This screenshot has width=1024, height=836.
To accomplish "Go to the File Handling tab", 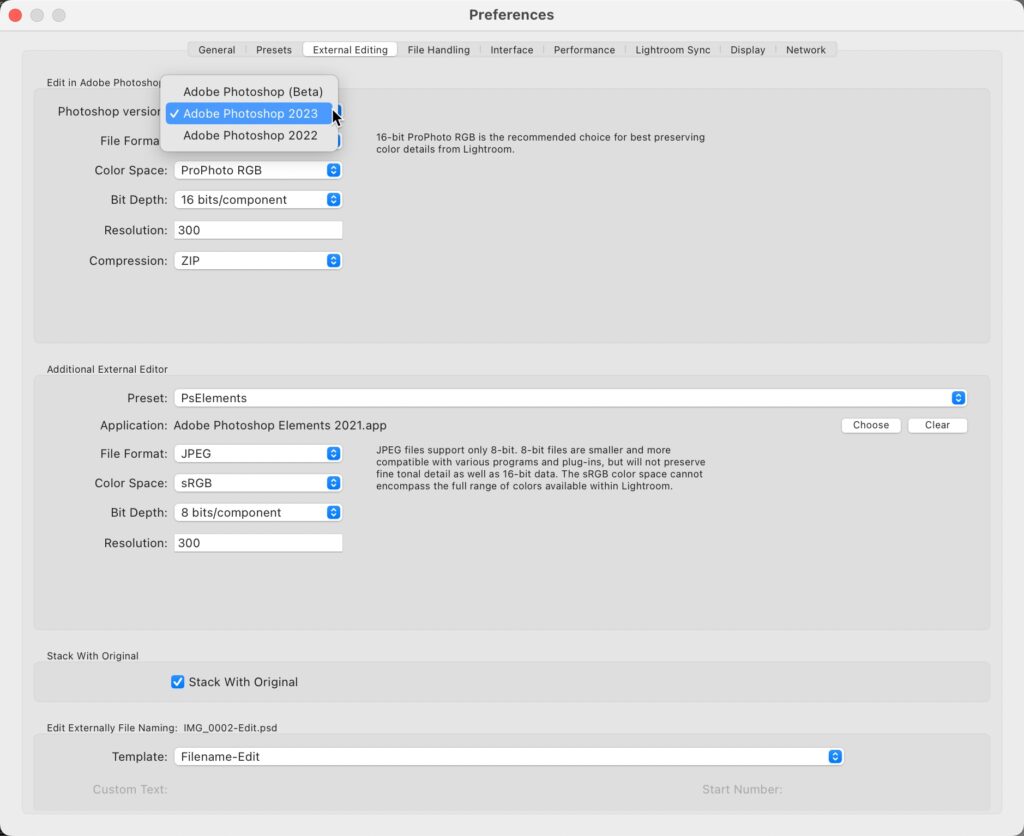I will [438, 50].
